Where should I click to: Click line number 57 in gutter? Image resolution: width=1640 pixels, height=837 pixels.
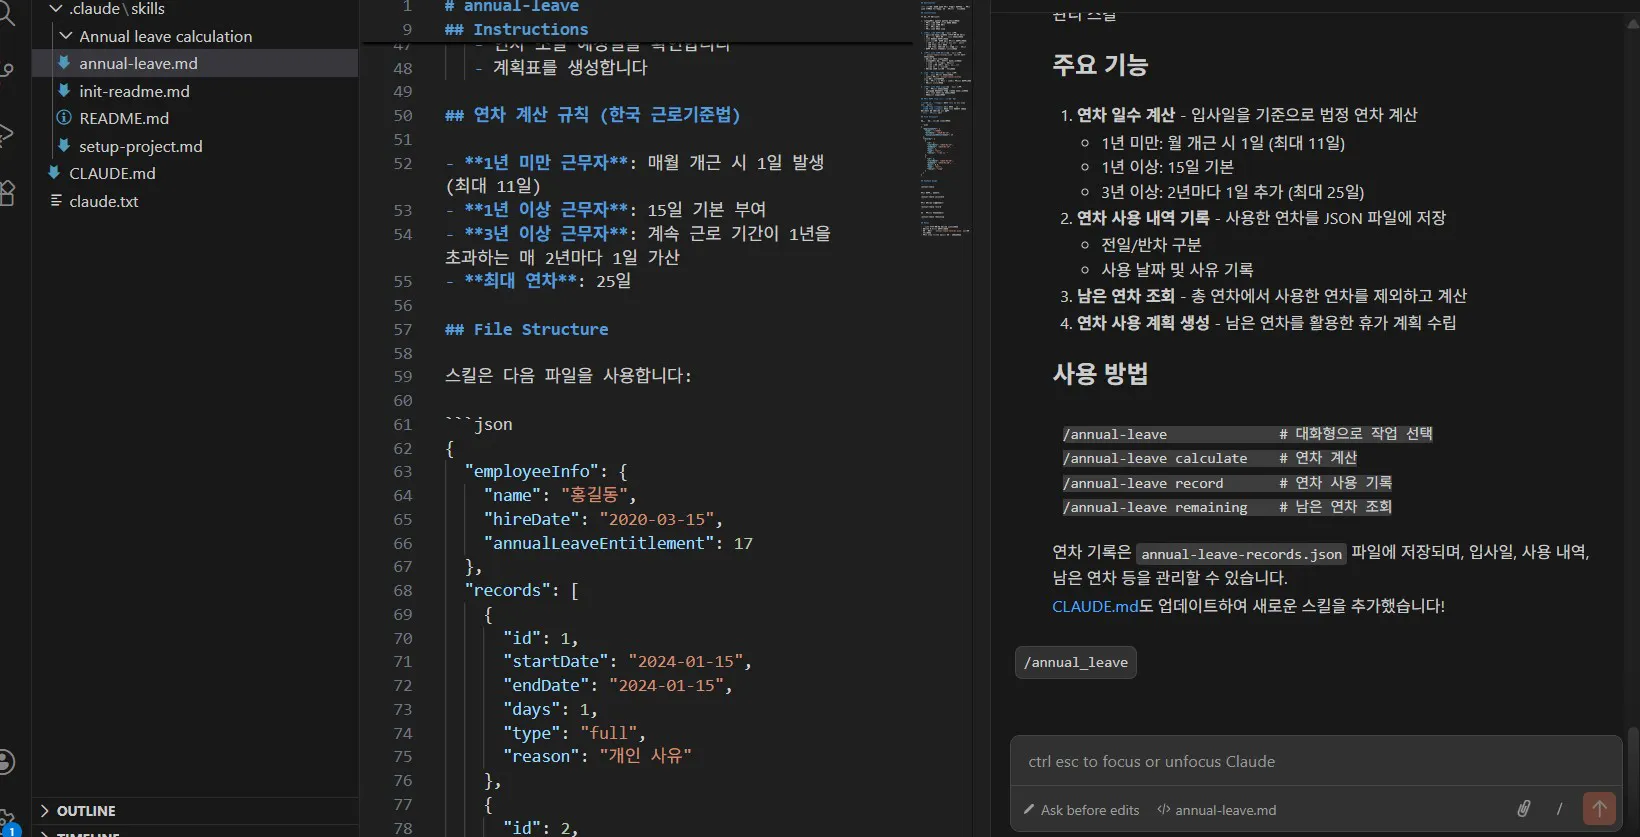point(402,329)
